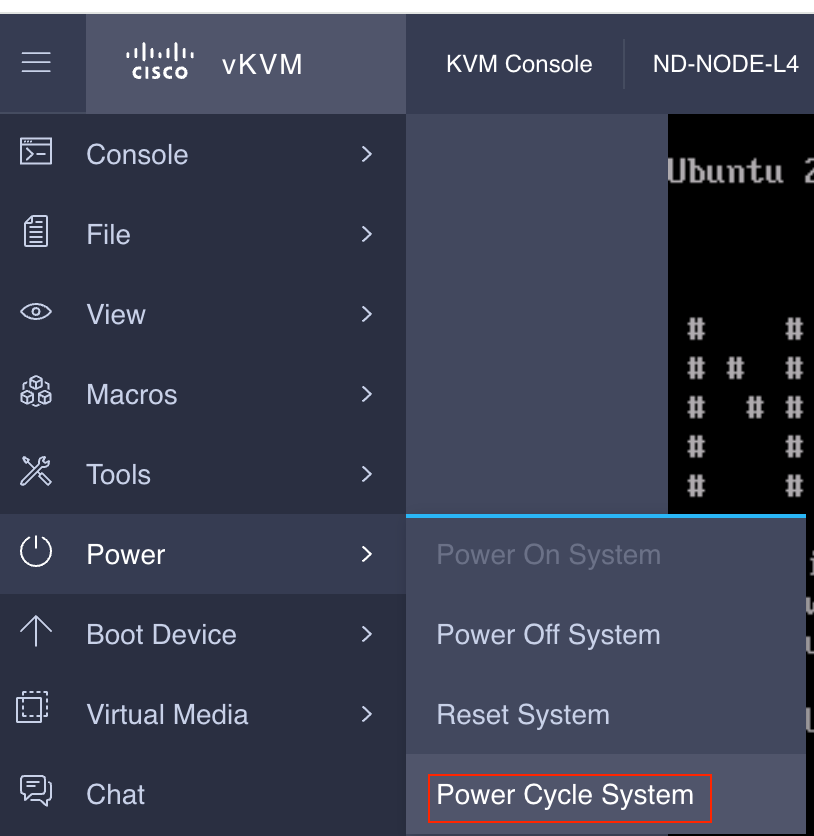Click the Power symbol icon
814x836 pixels.
coord(36,551)
